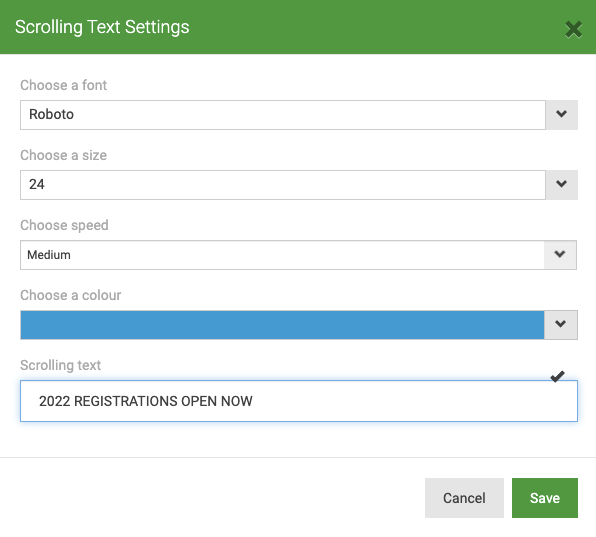Image resolution: width=596 pixels, height=537 pixels.
Task: Click the Choose a font label
Action: click(63, 85)
